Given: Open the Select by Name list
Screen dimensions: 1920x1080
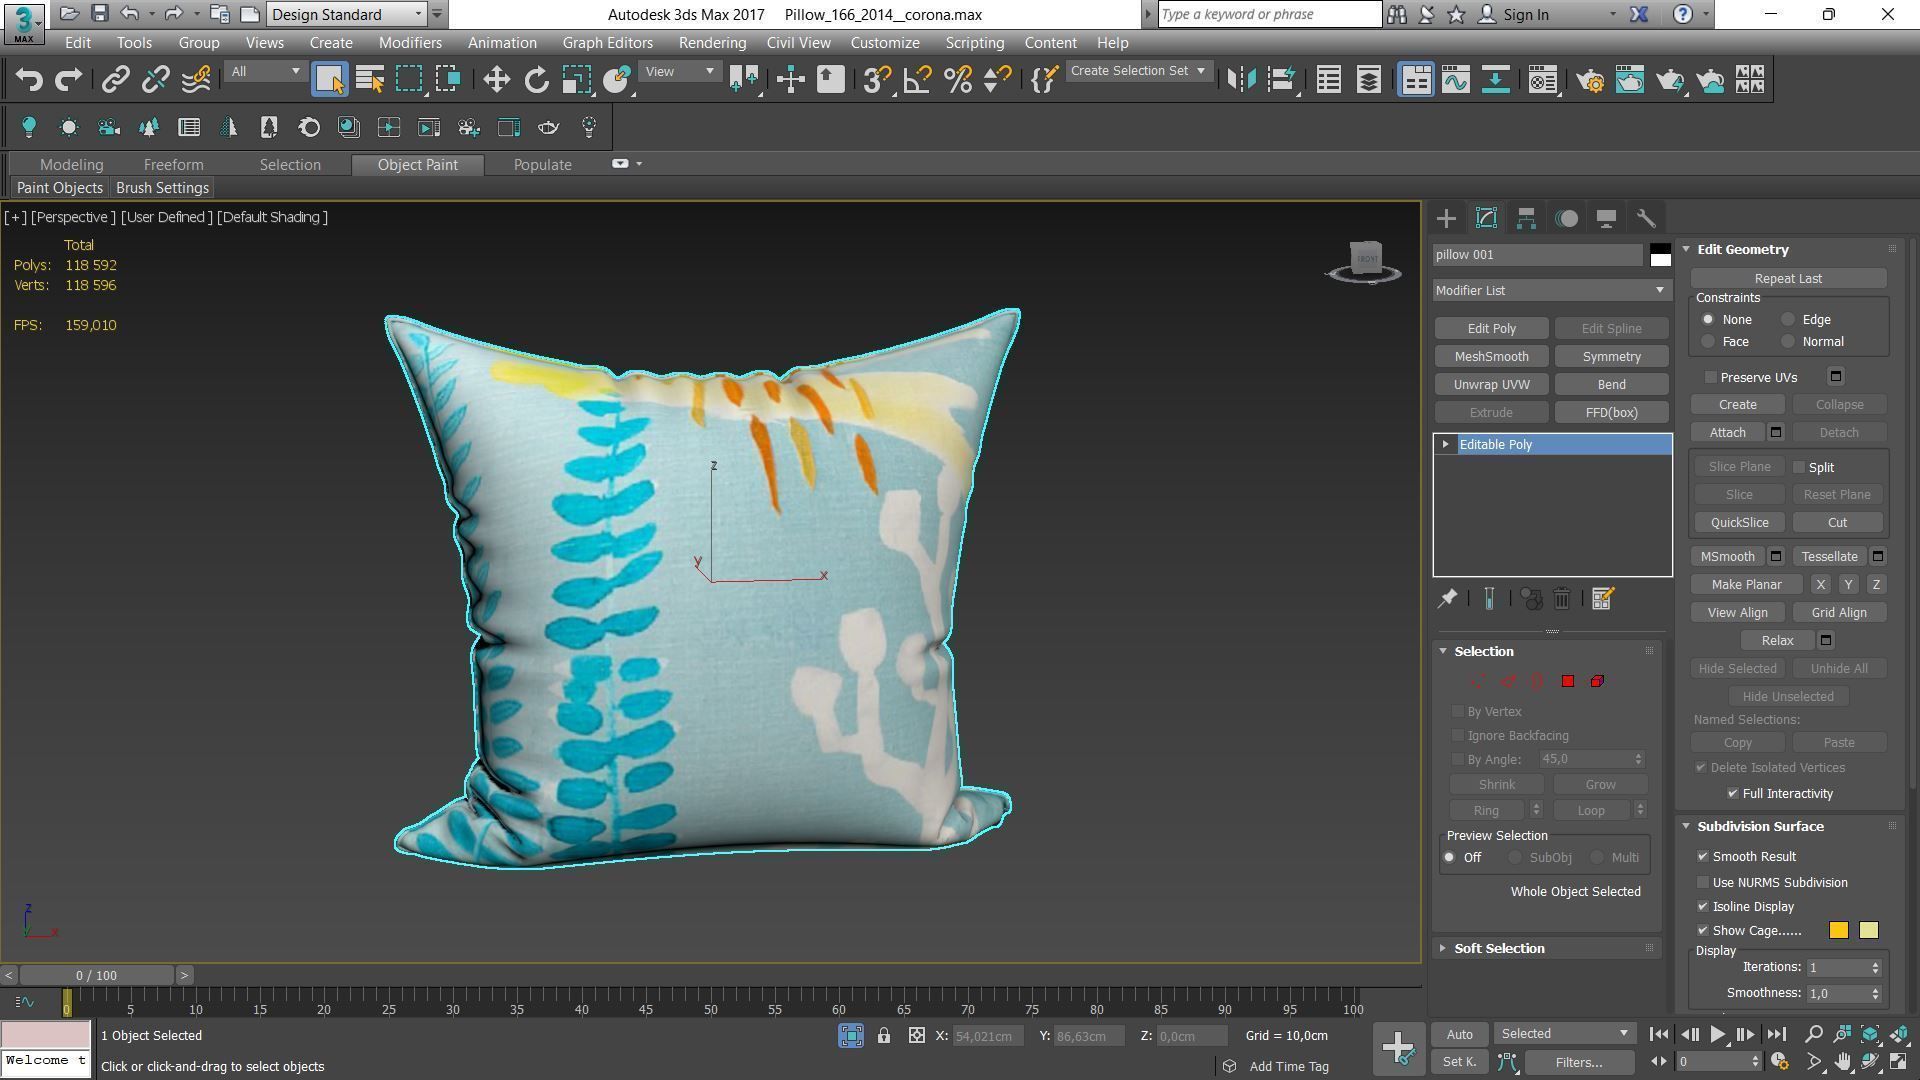Looking at the screenshot, I should tap(369, 80).
